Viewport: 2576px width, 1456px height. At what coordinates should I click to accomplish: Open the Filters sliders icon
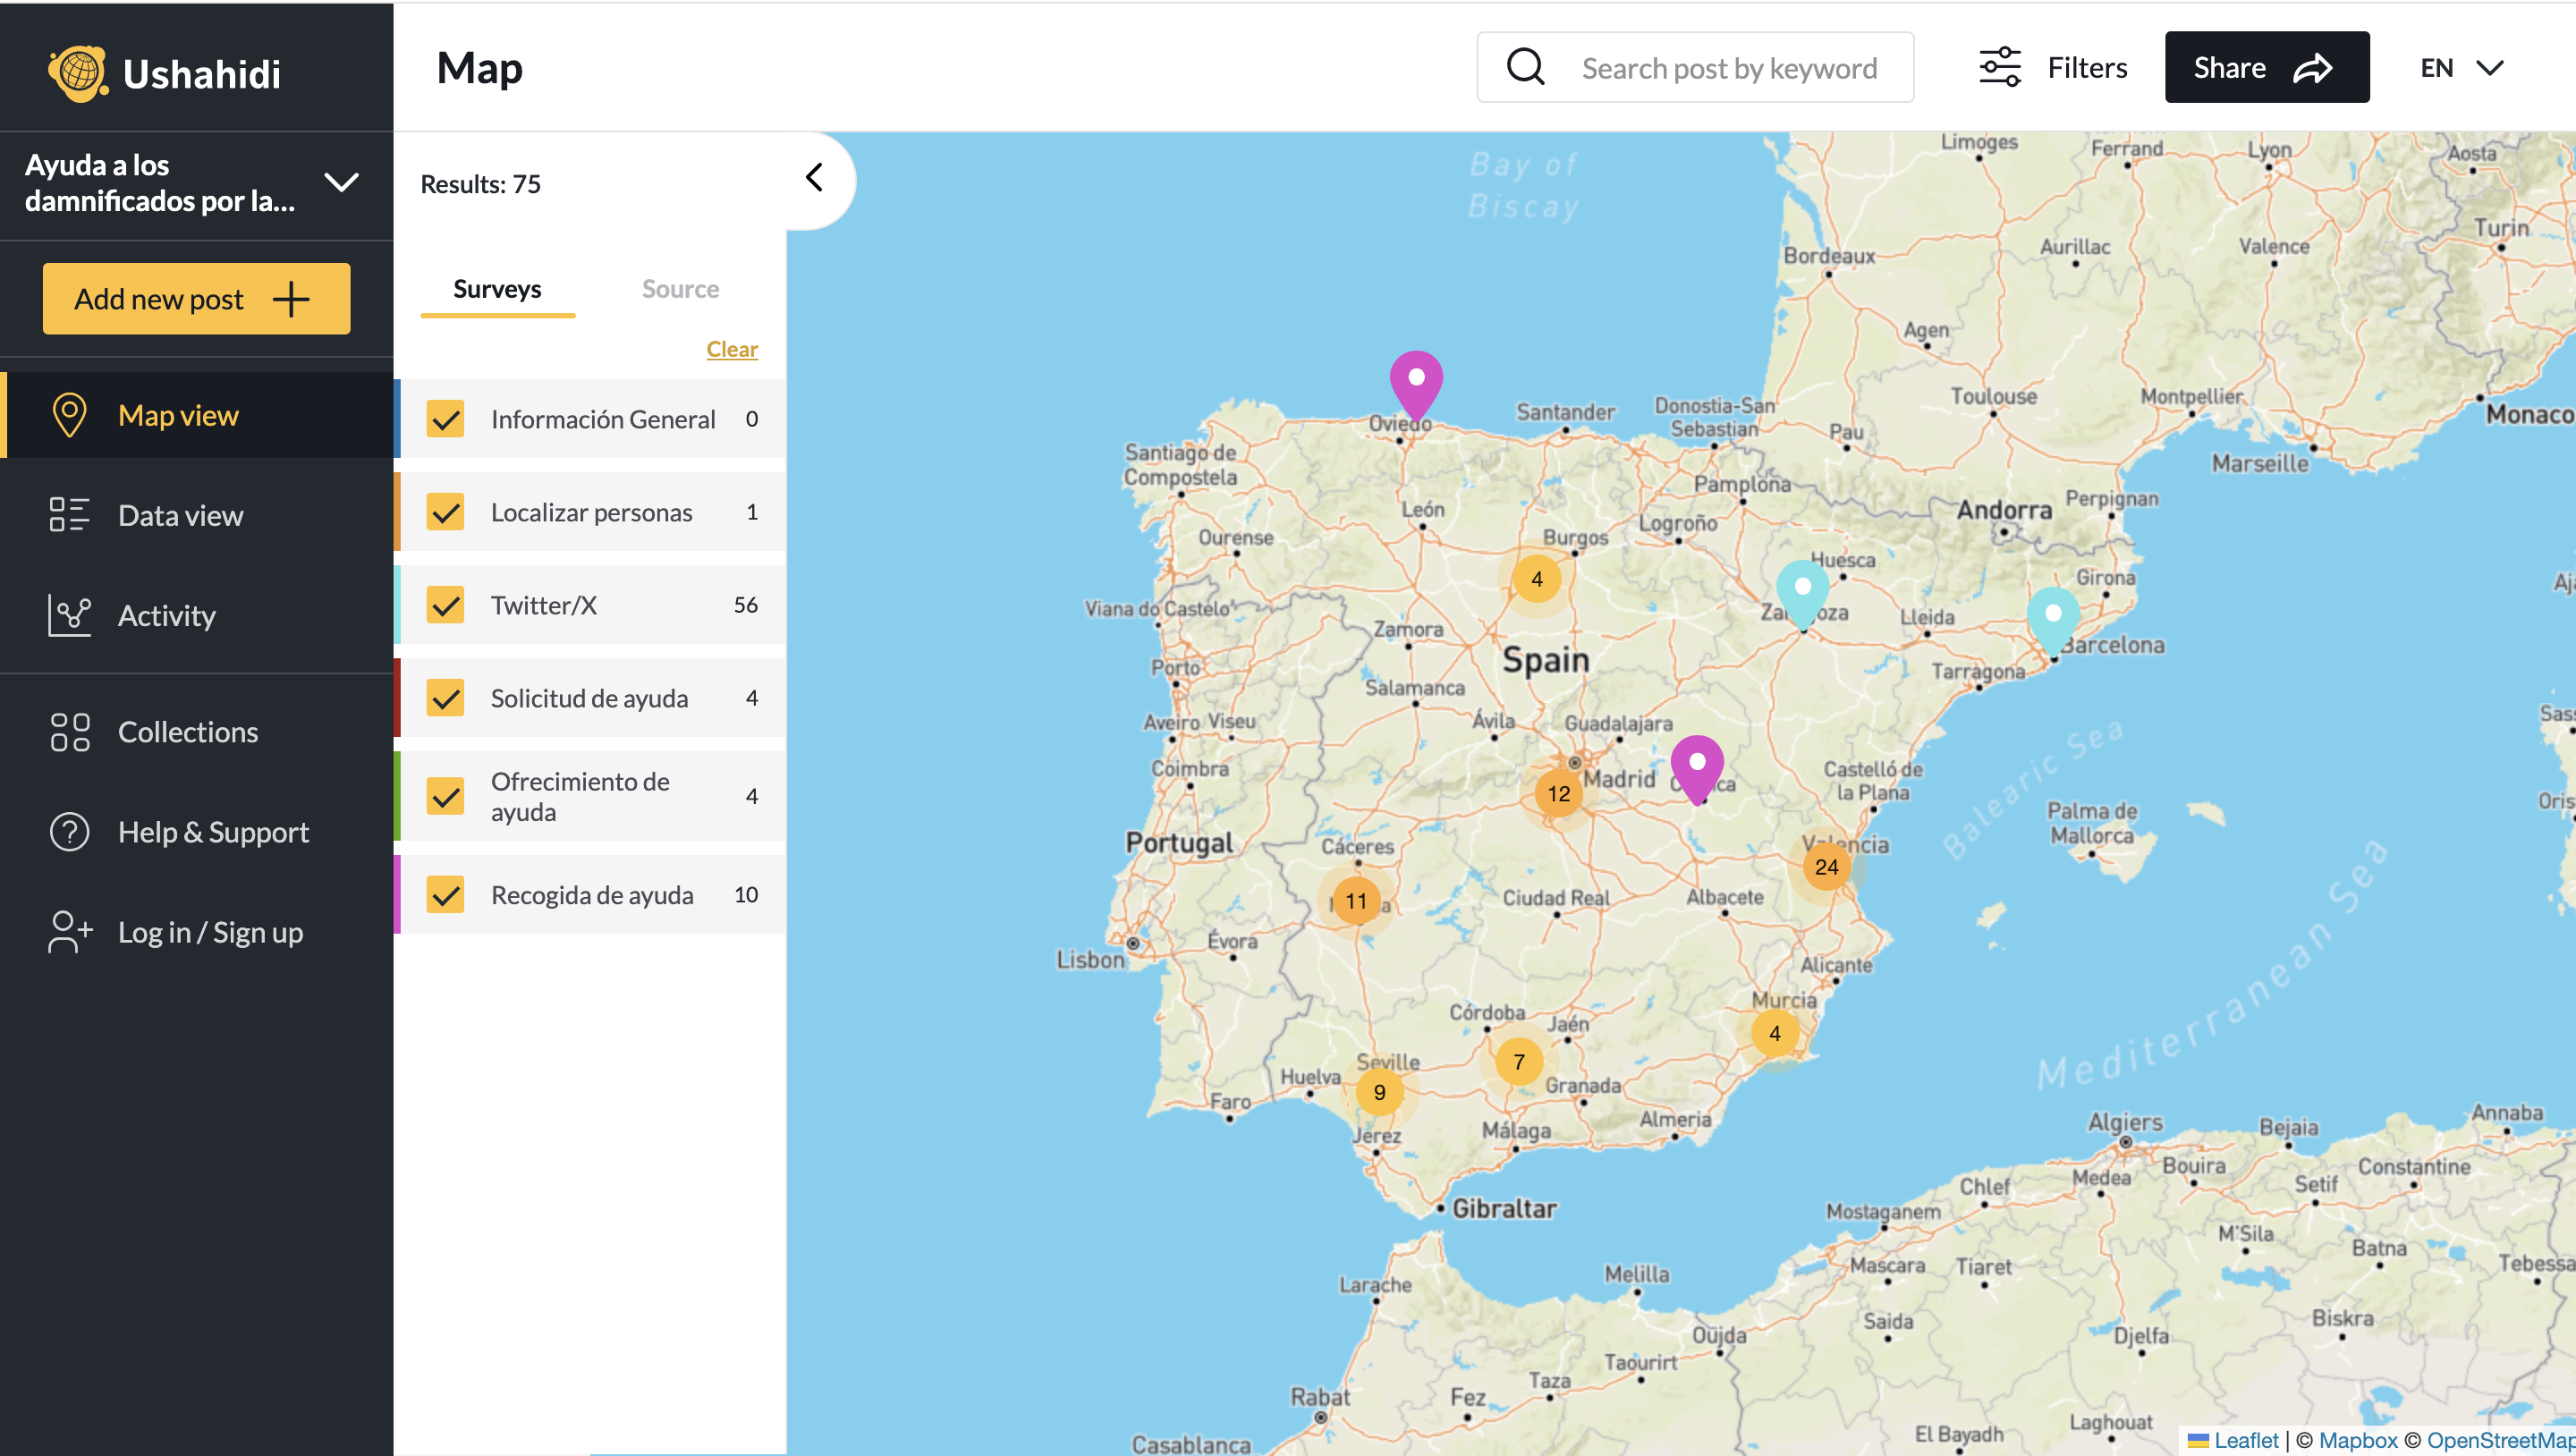pyautogui.click(x=2000, y=67)
